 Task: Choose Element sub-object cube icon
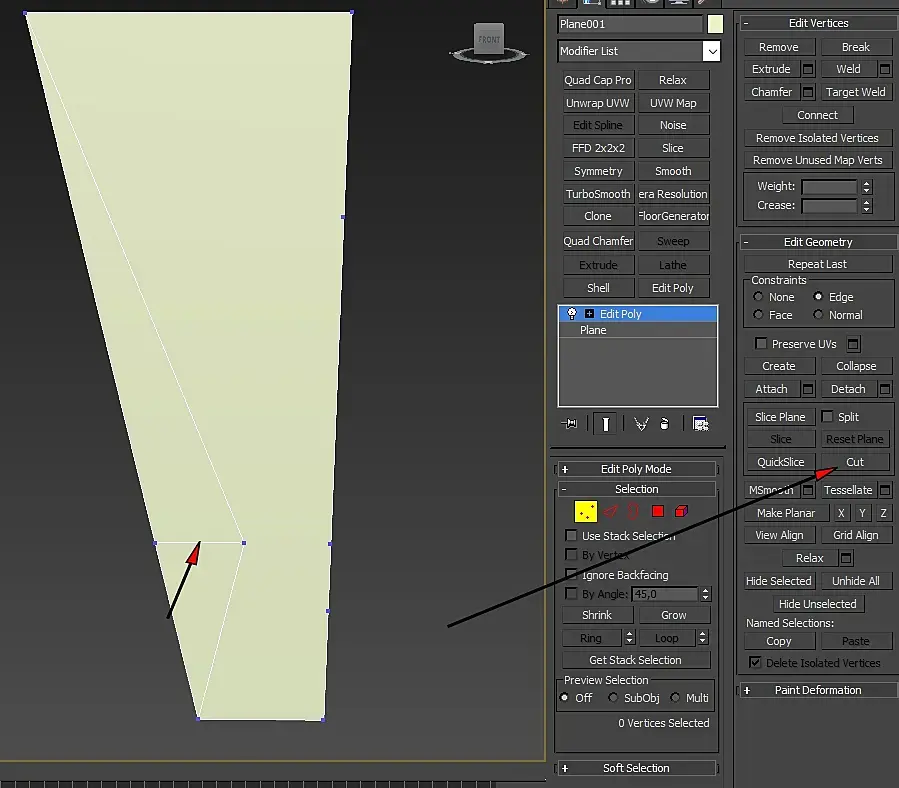[681, 512]
